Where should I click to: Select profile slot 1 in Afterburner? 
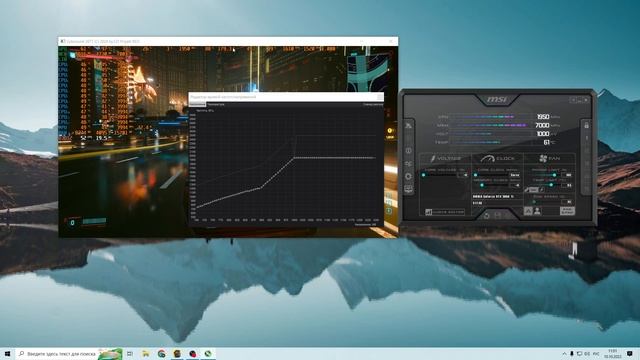click(587, 138)
